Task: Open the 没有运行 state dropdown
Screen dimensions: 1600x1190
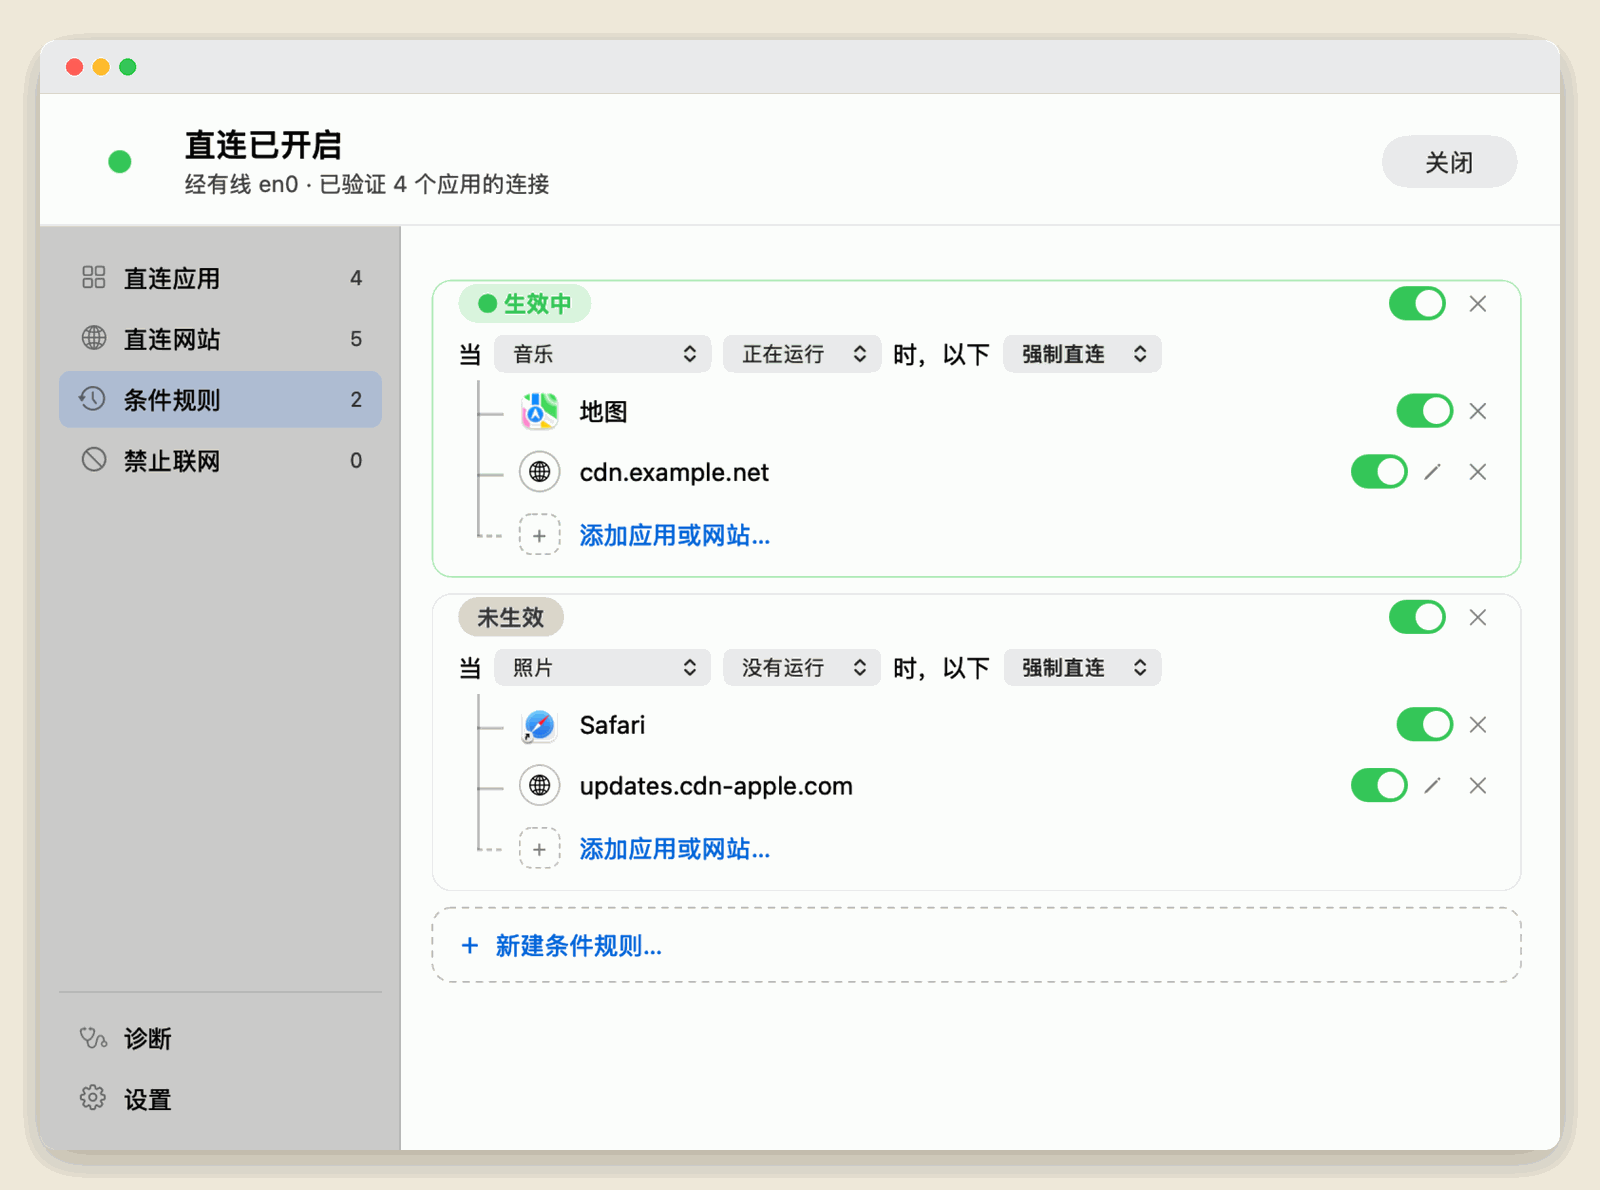Action: 802,668
